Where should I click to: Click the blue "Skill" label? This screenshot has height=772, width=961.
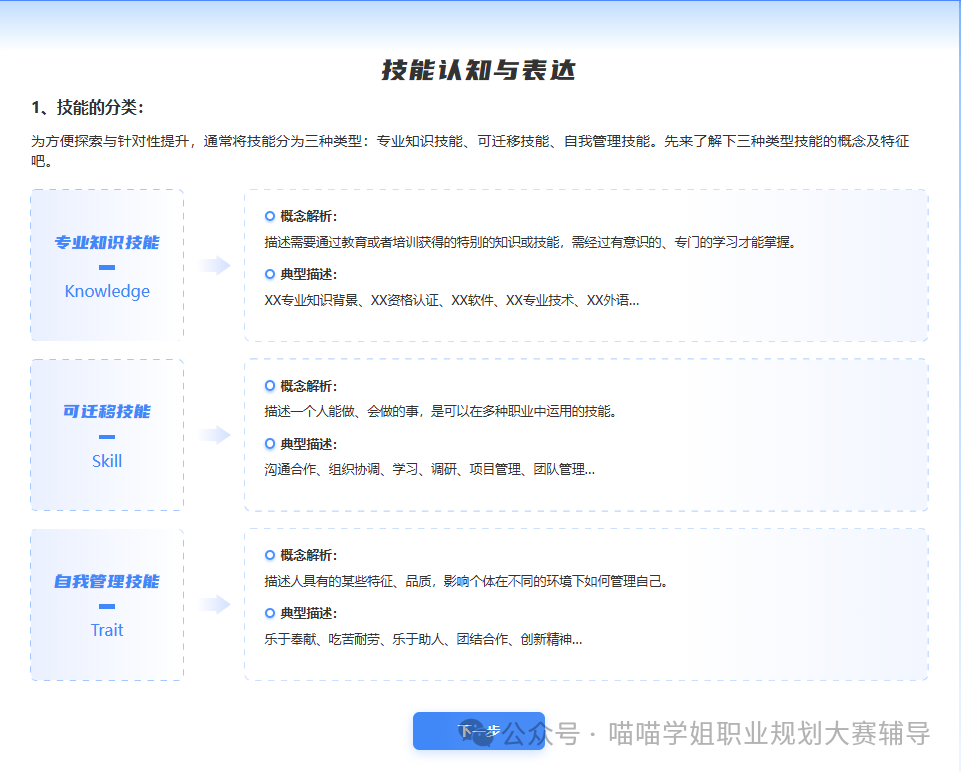107,461
